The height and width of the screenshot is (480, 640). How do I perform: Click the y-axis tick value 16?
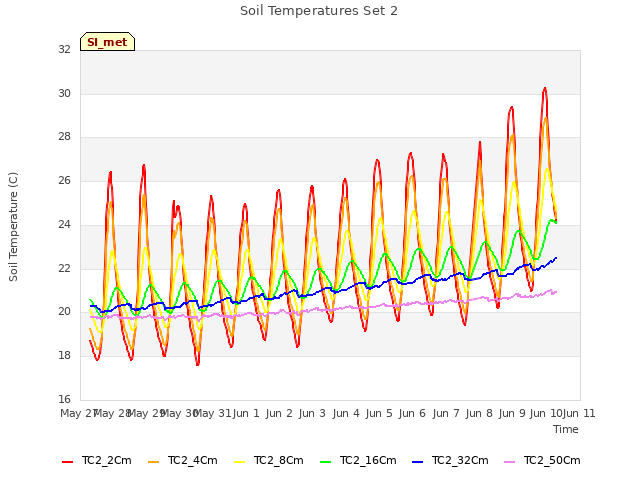click(x=64, y=399)
